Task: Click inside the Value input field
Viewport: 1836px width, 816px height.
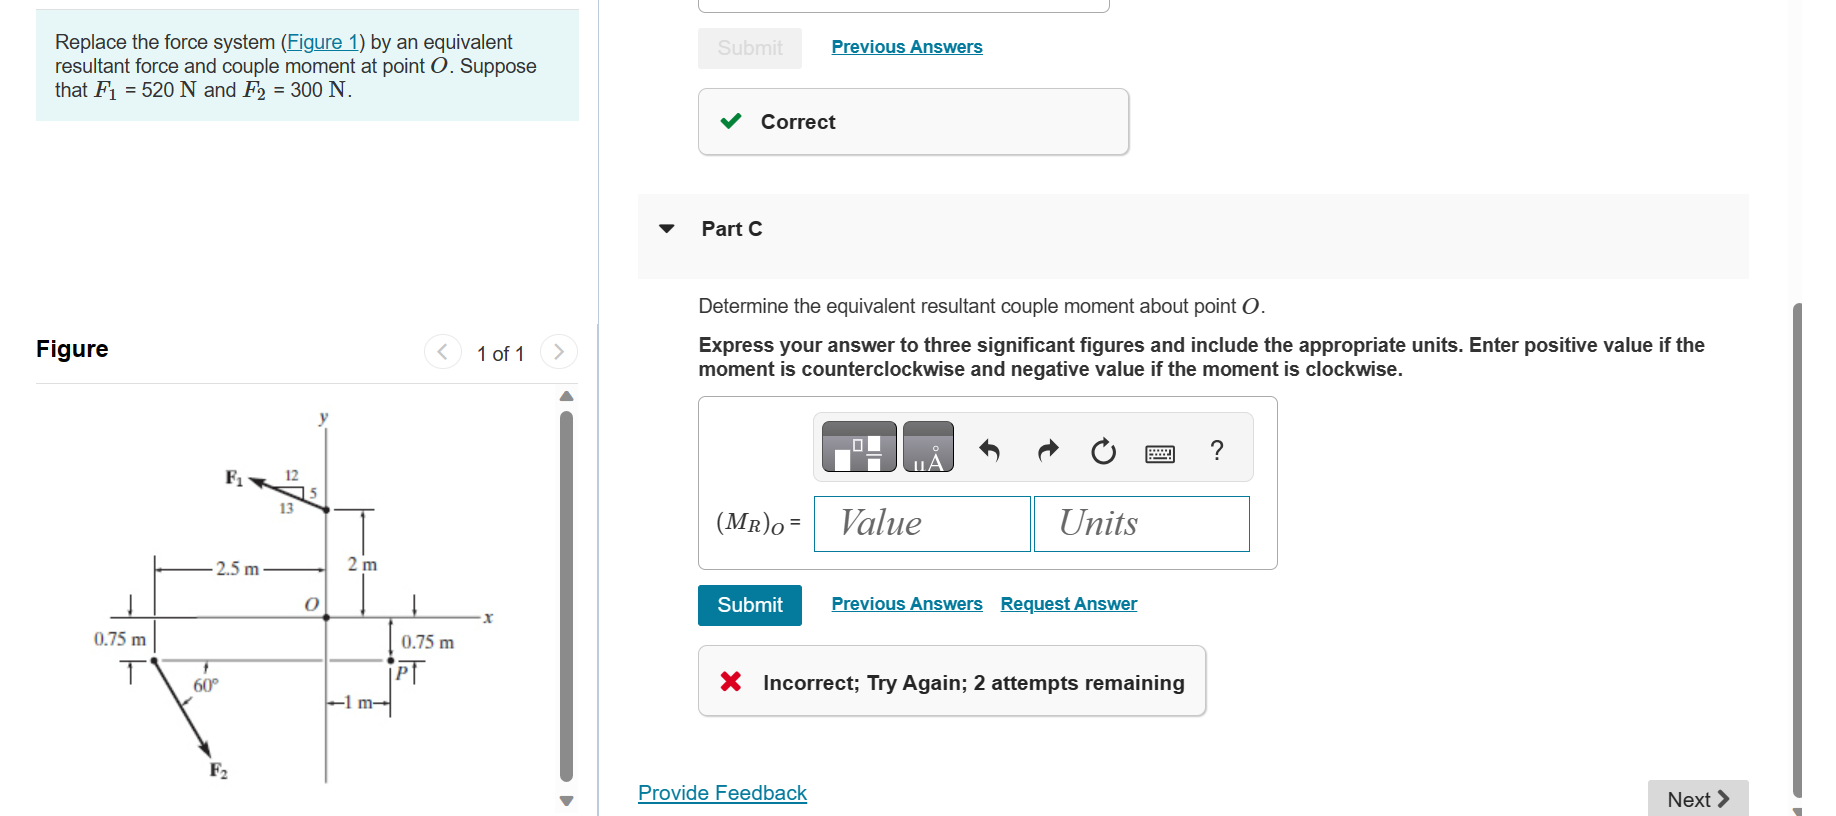Action: (x=921, y=523)
